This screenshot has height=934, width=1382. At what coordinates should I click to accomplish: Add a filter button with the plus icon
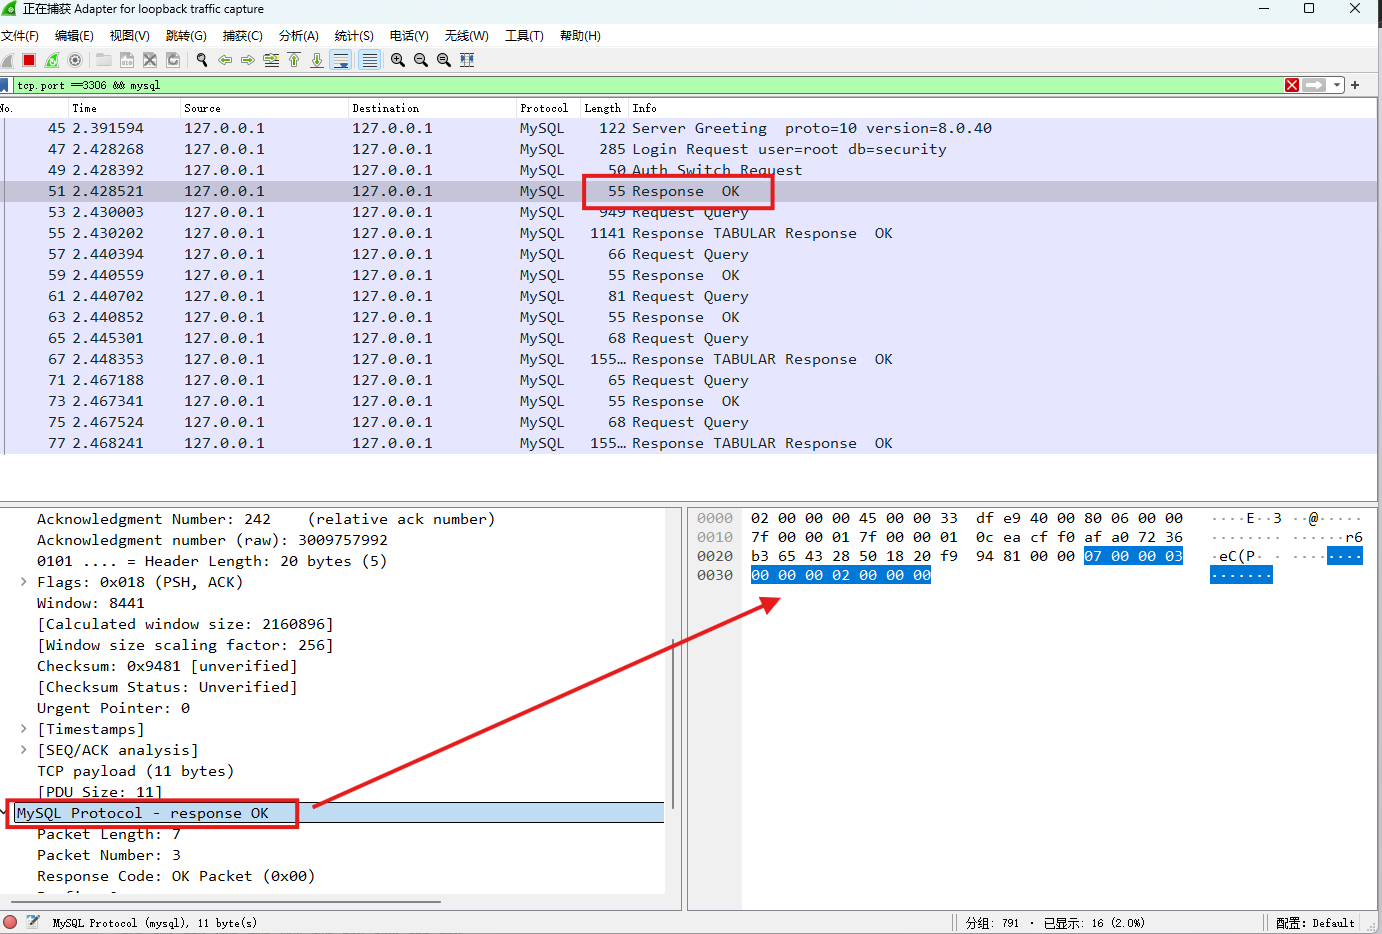(x=1356, y=85)
